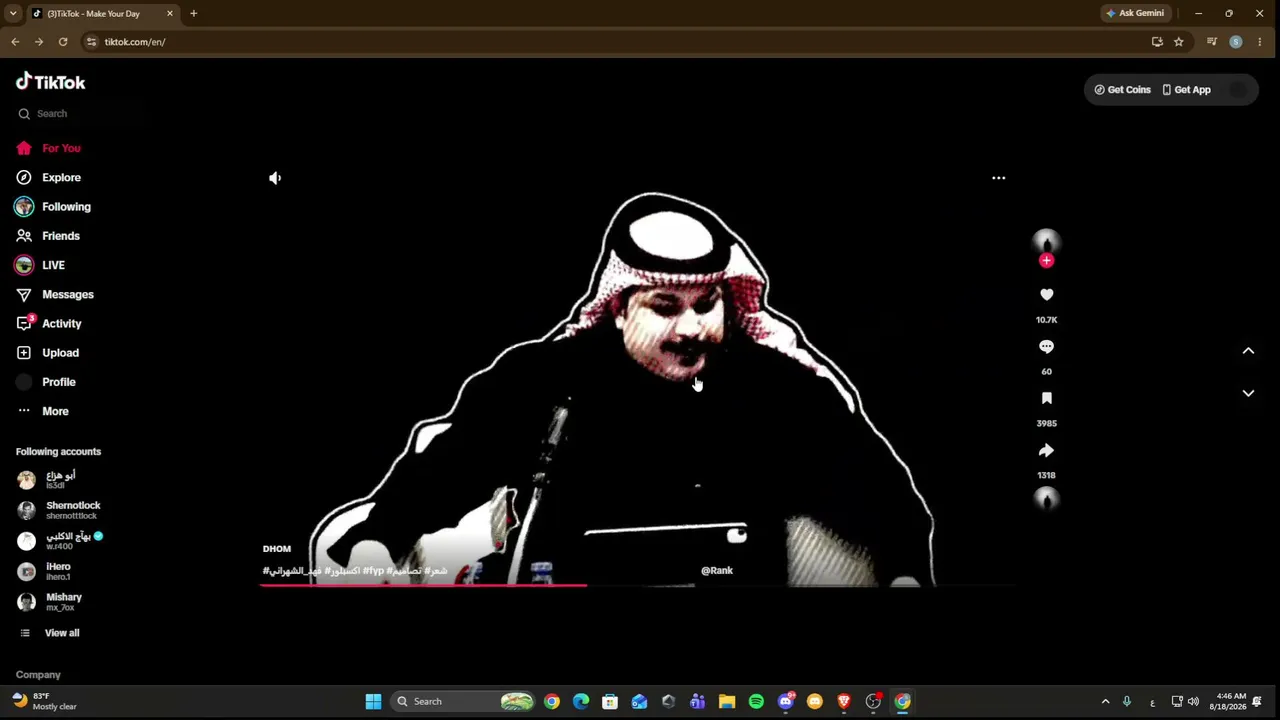Open the LIVE section
Image resolution: width=1280 pixels, height=720 pixels.
pyautogui.click(x=41, y=265)
